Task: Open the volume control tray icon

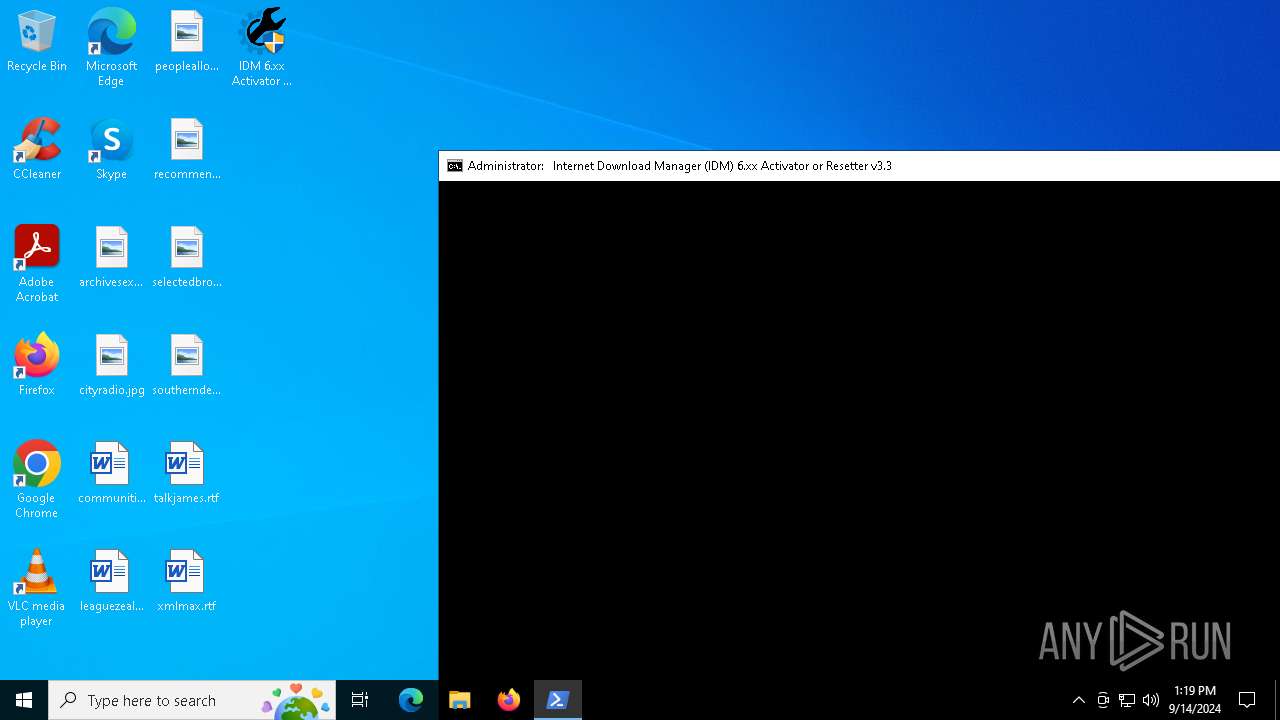Action: point(1151,700)
